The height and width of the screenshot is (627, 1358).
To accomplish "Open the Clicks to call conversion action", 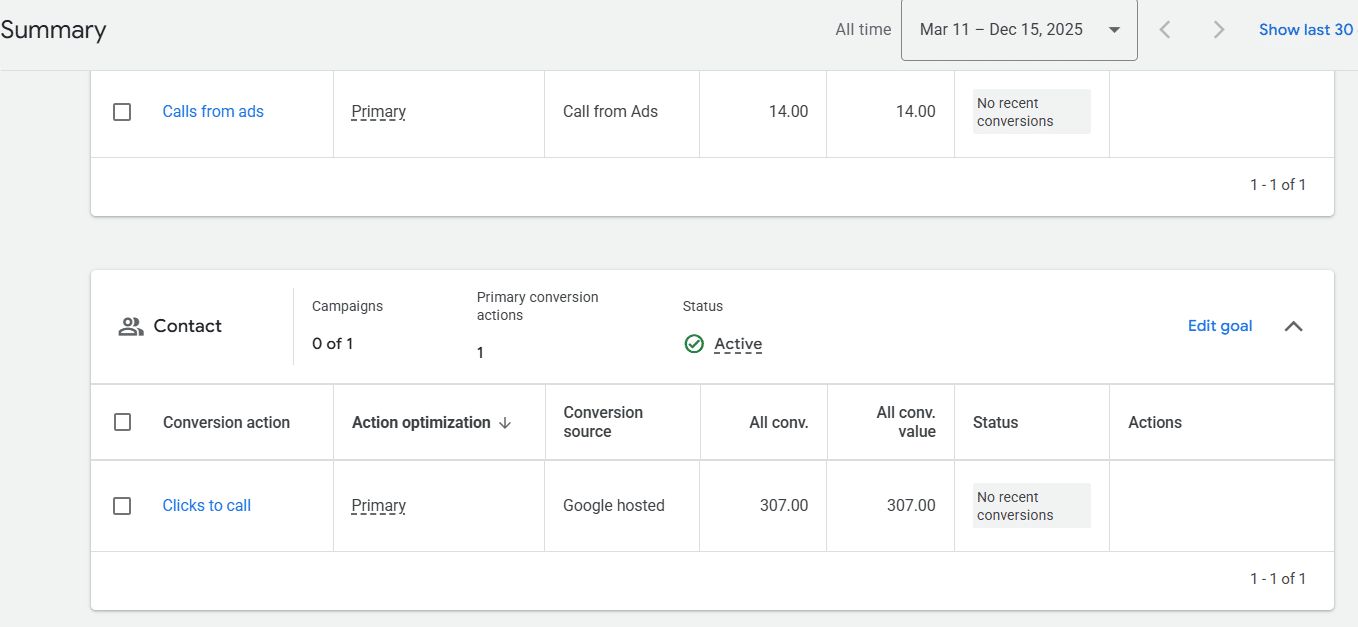I will 206,506.
